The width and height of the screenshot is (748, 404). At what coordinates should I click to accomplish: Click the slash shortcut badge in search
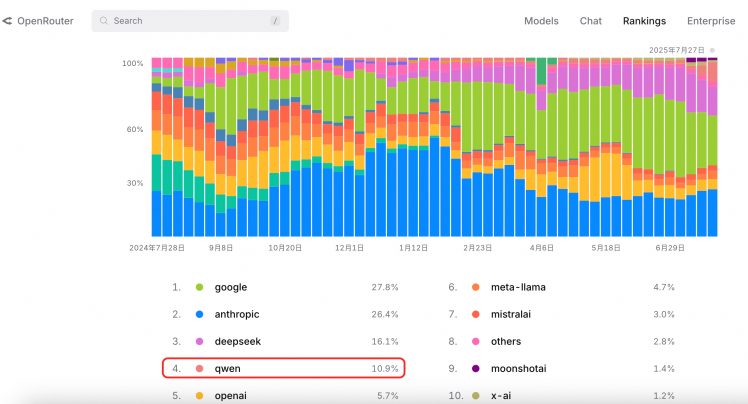(275, 21)
